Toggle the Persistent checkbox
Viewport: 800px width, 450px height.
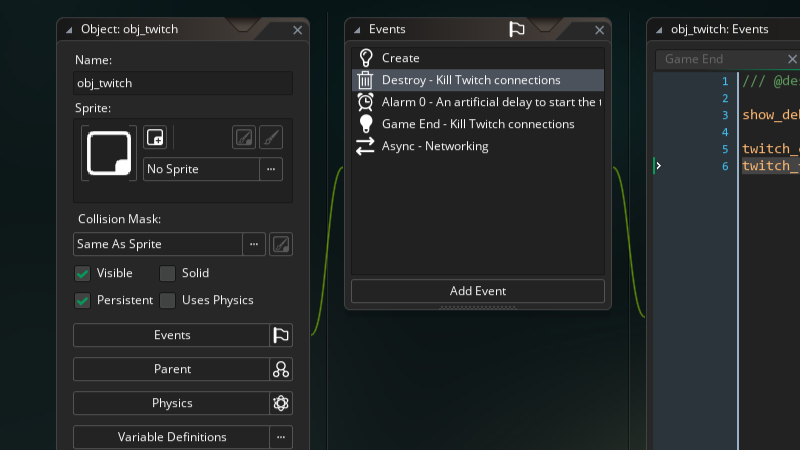(83, 300)
